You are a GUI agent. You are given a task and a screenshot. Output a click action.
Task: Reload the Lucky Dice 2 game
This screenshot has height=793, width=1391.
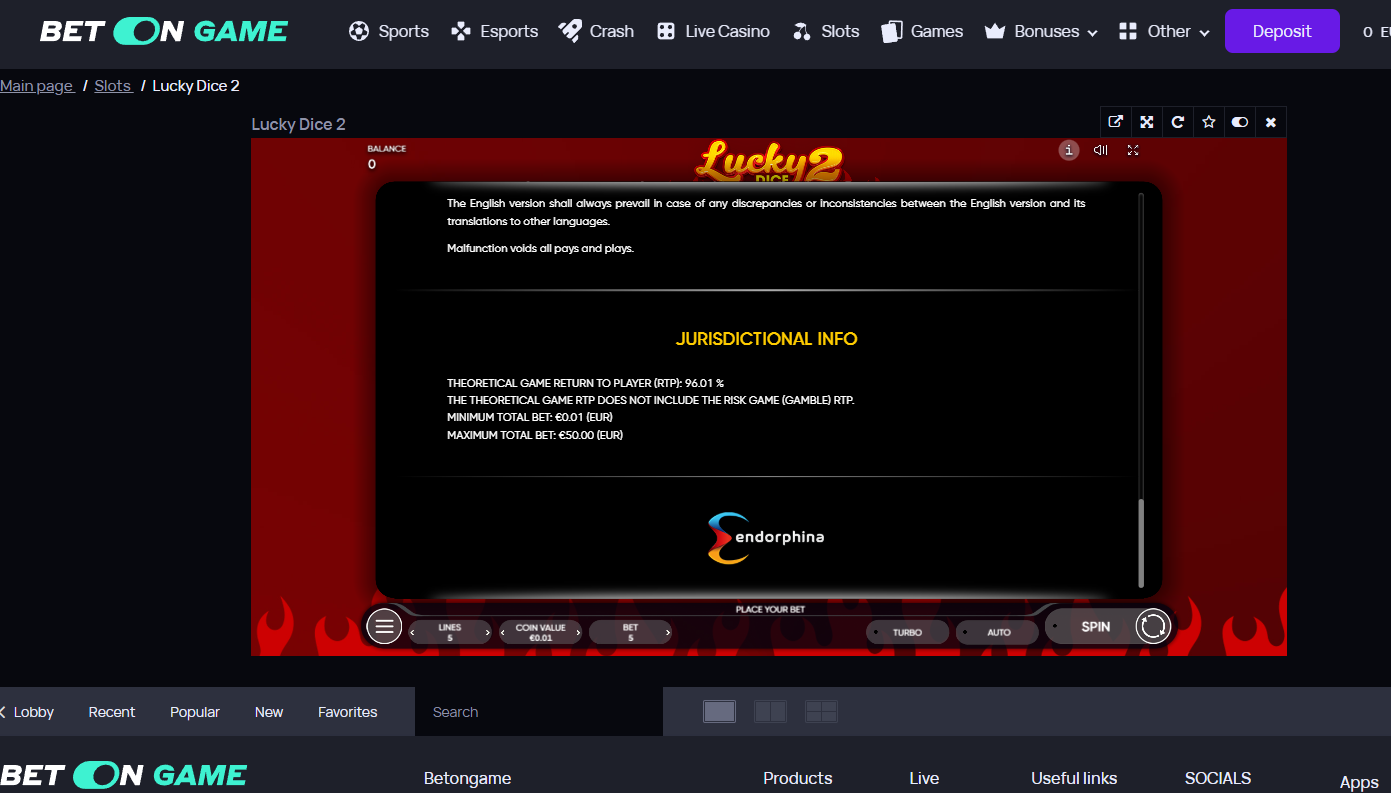coord(1178,122)
